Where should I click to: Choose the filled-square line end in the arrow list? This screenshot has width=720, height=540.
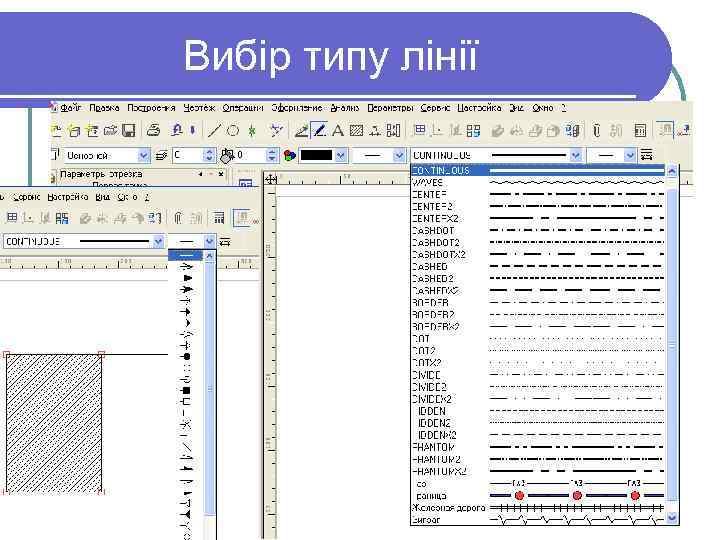click(x=186, y=390)
